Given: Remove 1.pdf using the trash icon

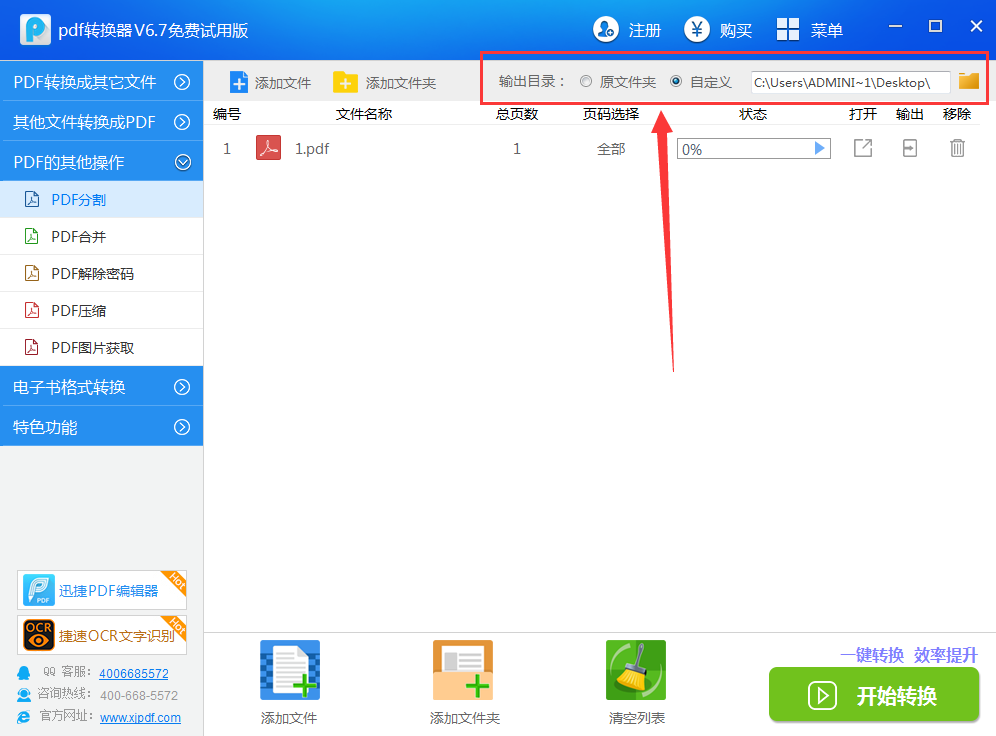Looking at the screenshot, I should 956,147.
